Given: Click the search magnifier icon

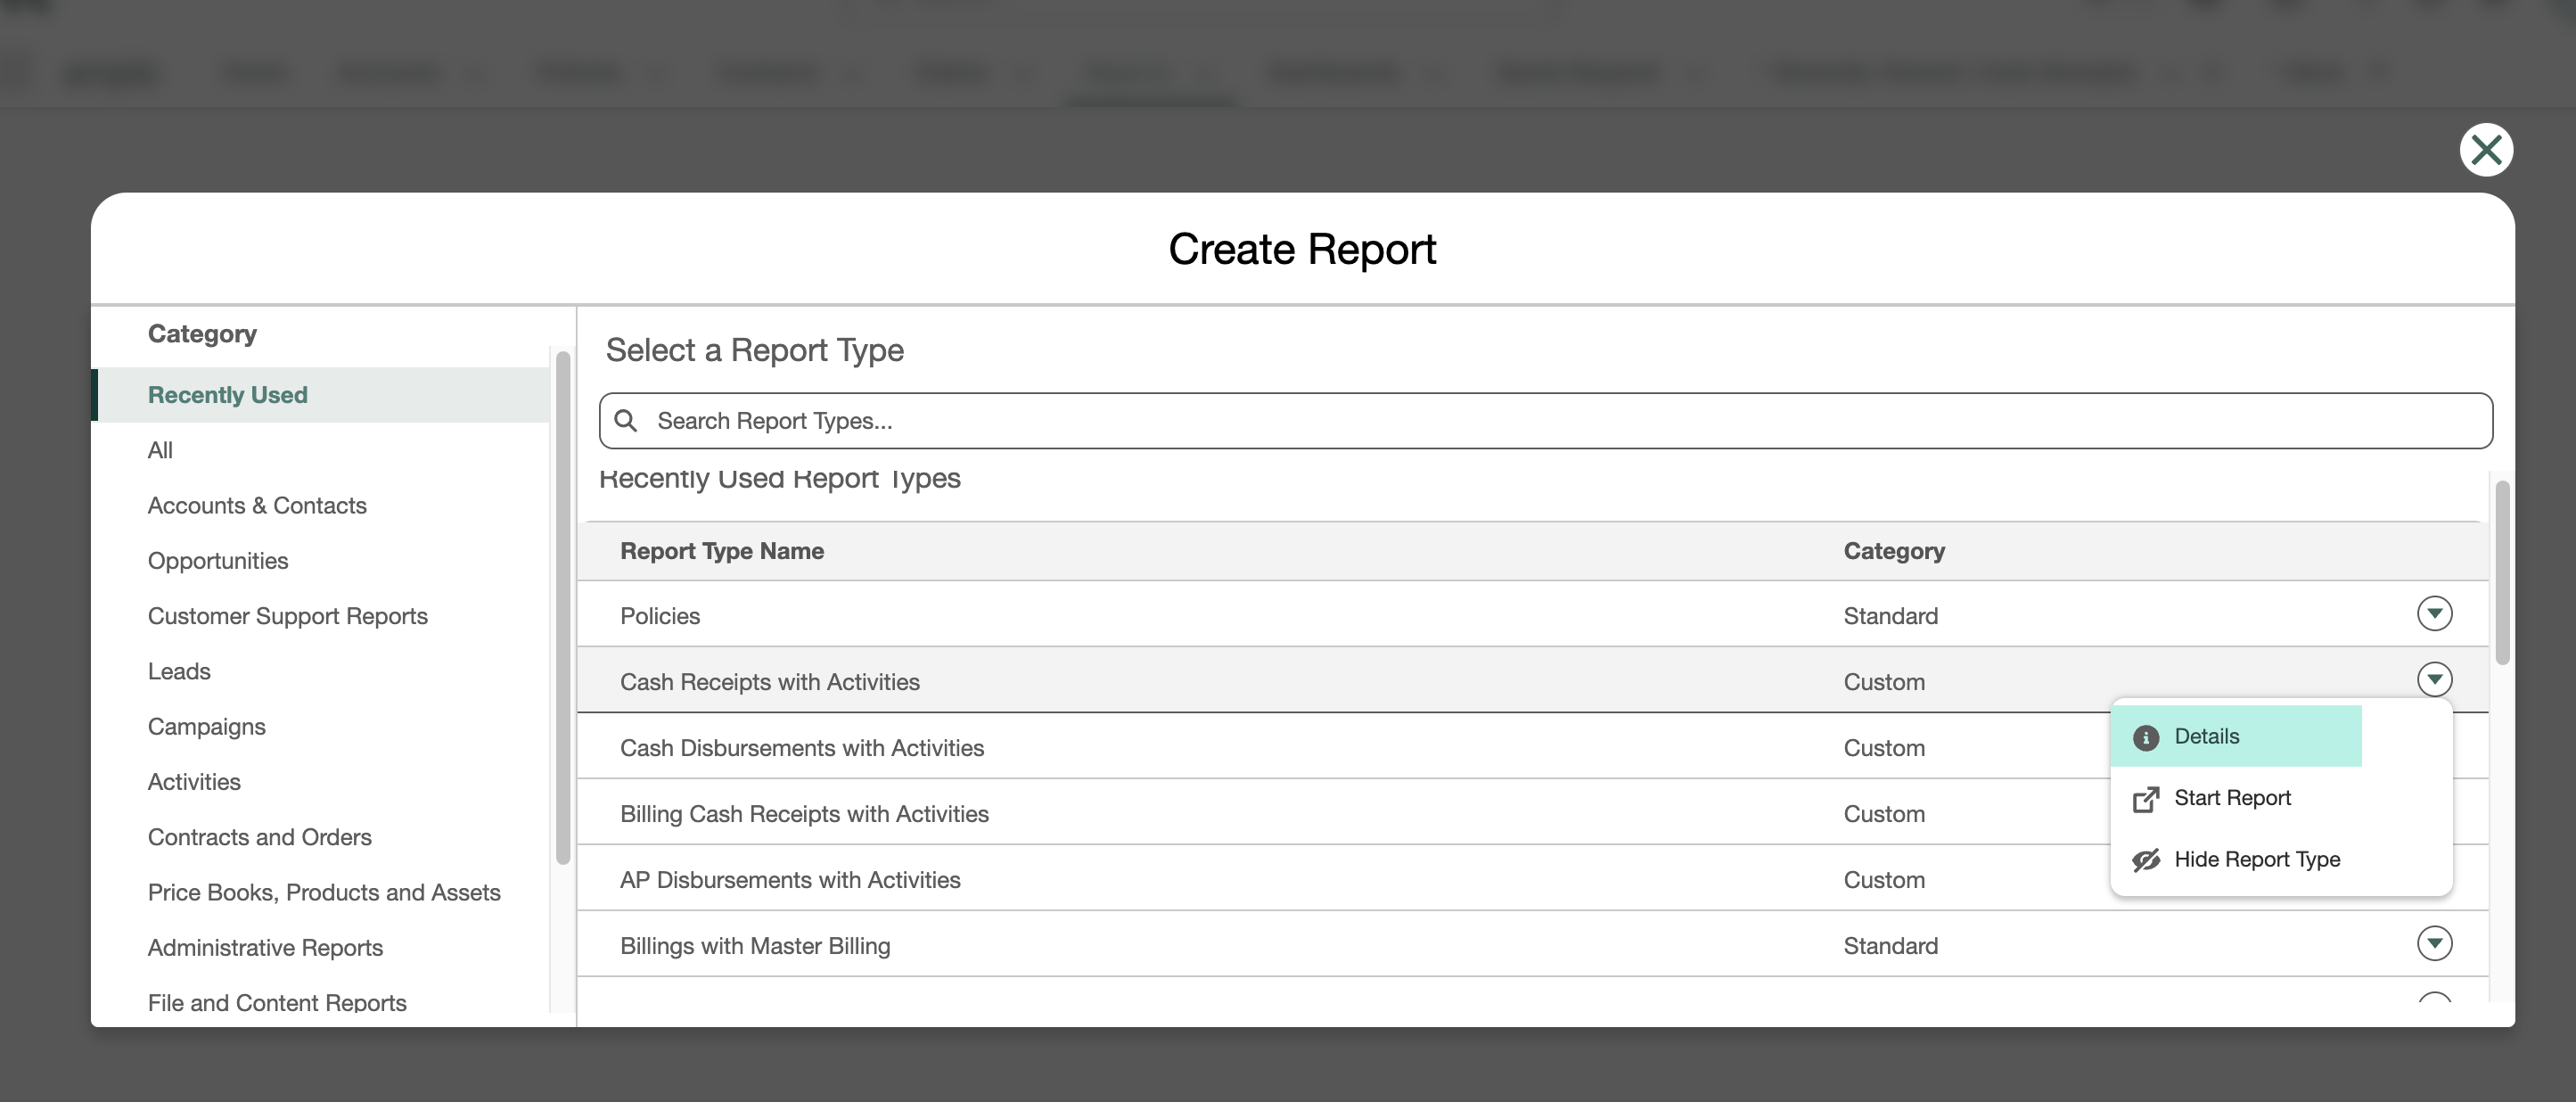Looking at the screenshot, I should [626, 421].
